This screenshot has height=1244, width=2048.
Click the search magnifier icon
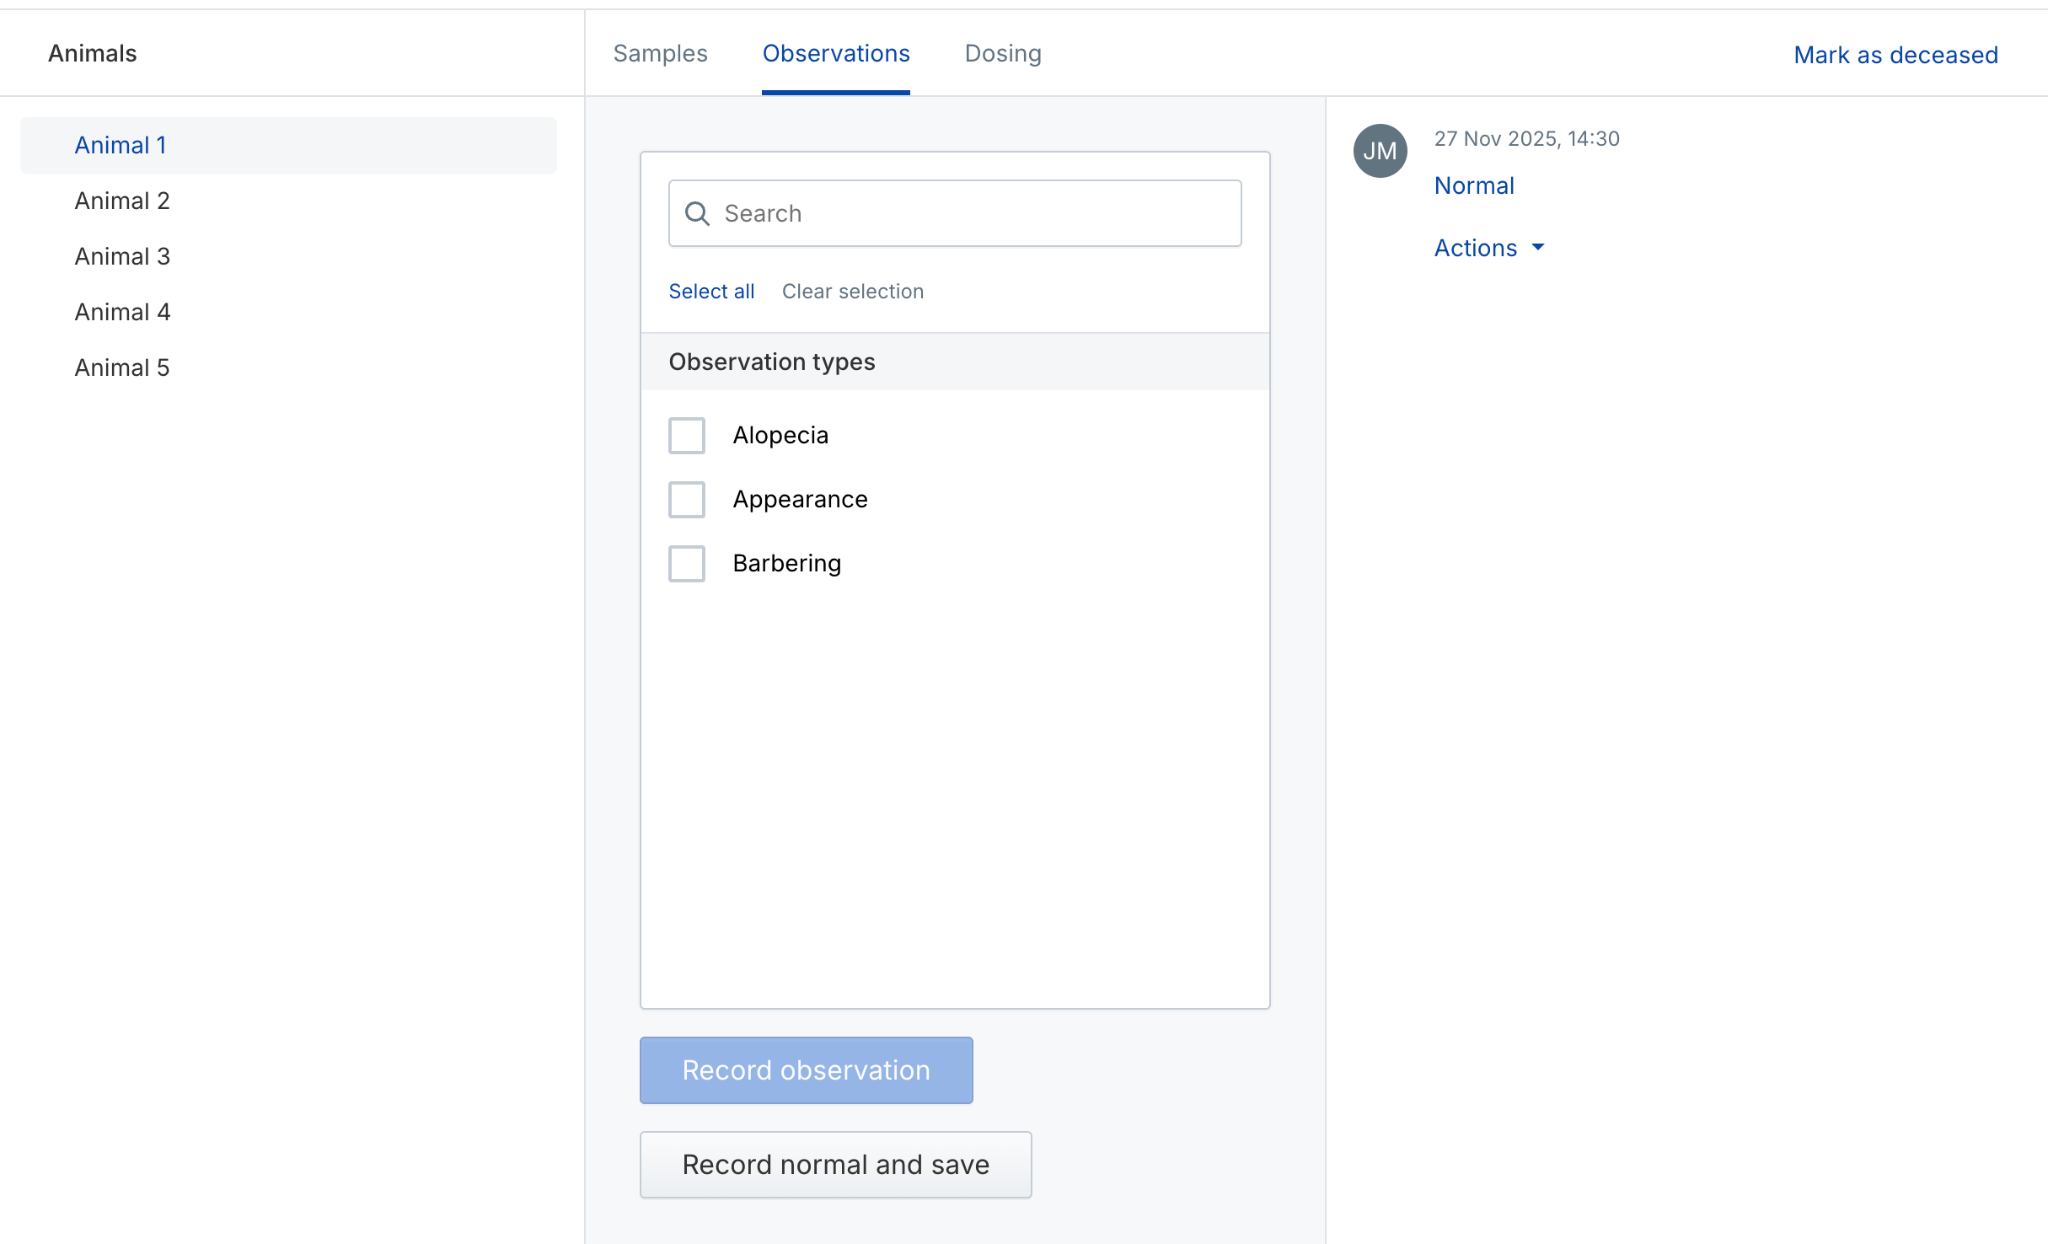pos(697,213)
